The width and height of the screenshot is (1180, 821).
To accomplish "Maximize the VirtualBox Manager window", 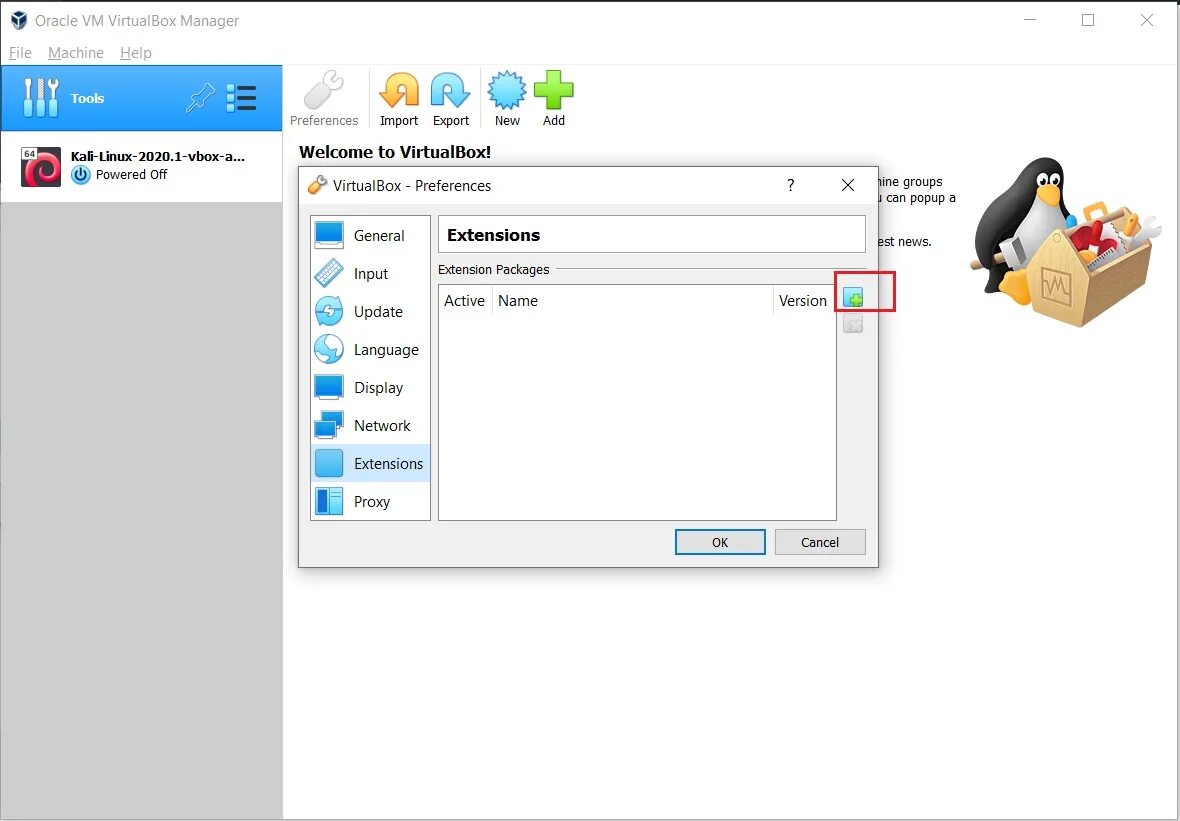I will (1087, 20).
